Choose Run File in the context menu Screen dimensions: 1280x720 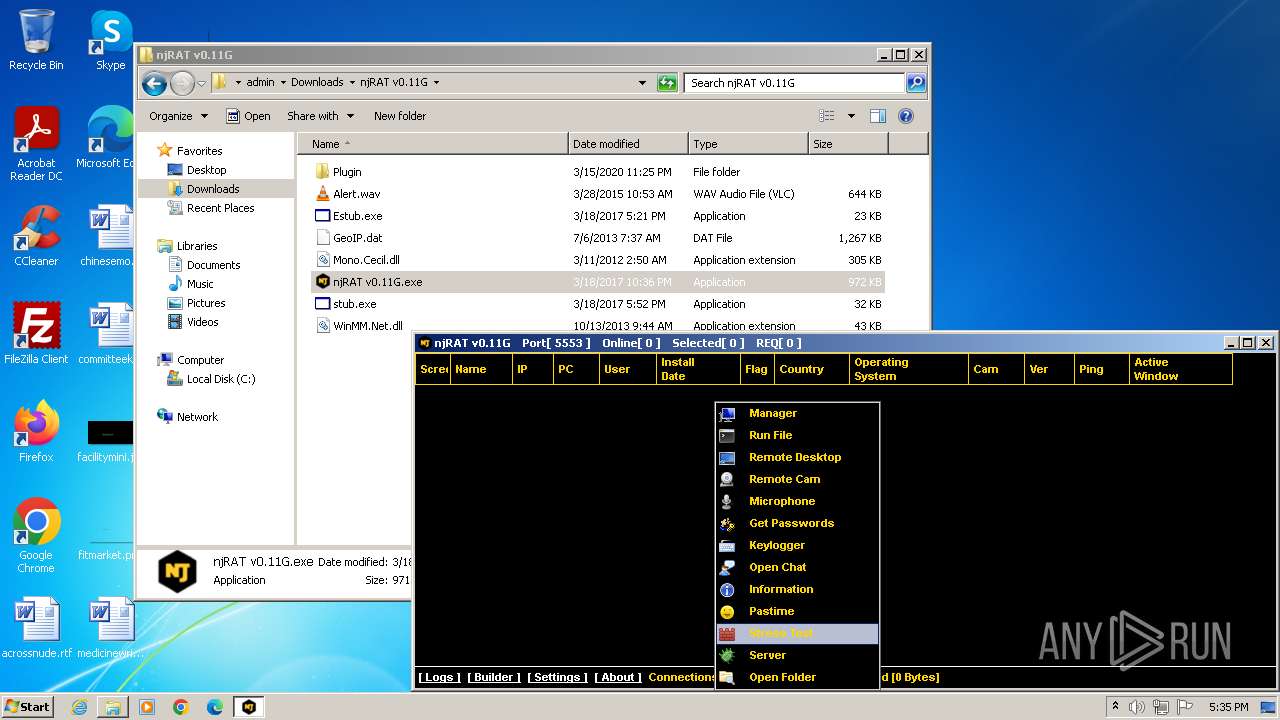(x=797, y=435)
